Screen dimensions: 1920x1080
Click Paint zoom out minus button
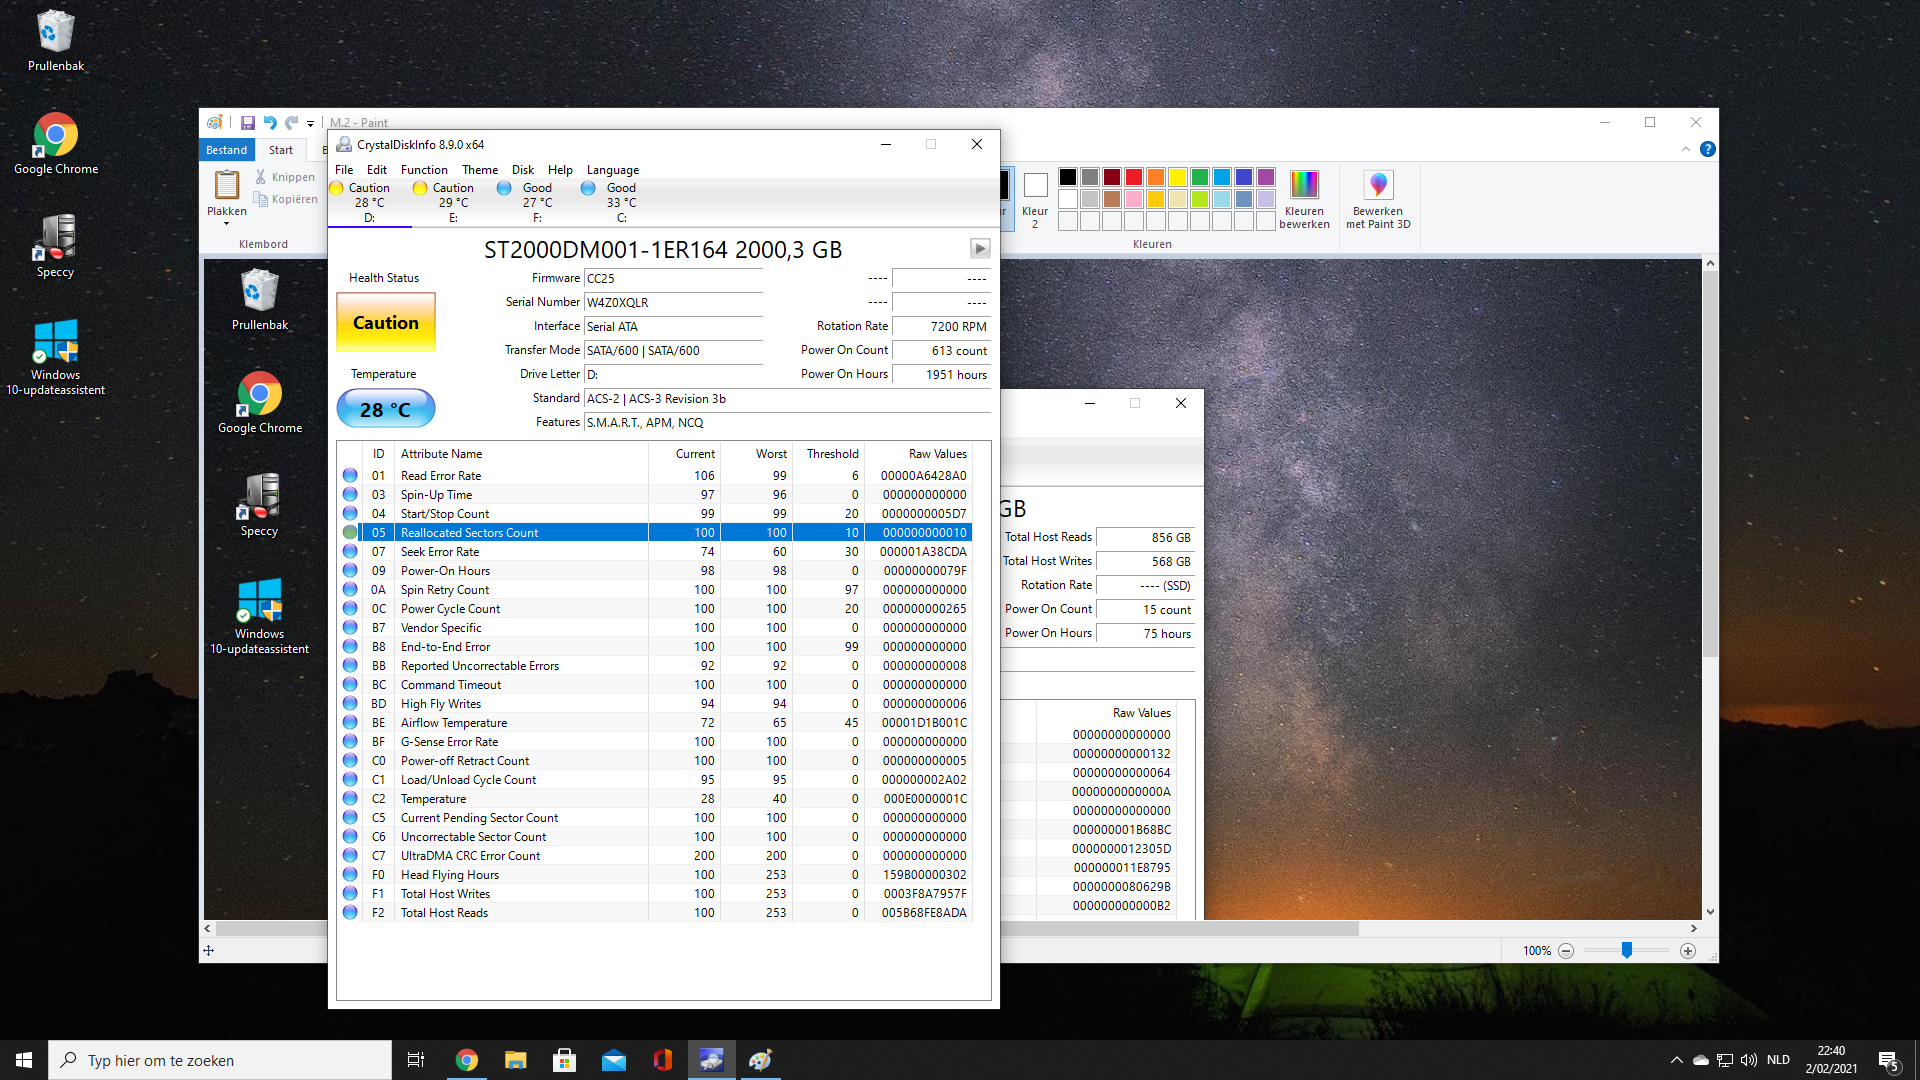point(1566,951)
